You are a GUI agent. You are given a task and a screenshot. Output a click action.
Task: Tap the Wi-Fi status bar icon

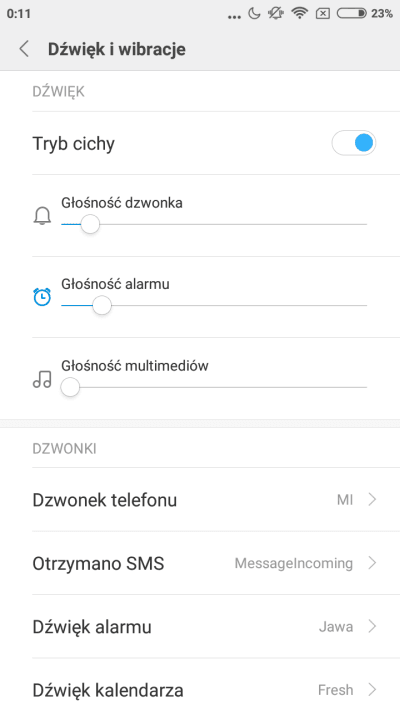pos(299,14)
